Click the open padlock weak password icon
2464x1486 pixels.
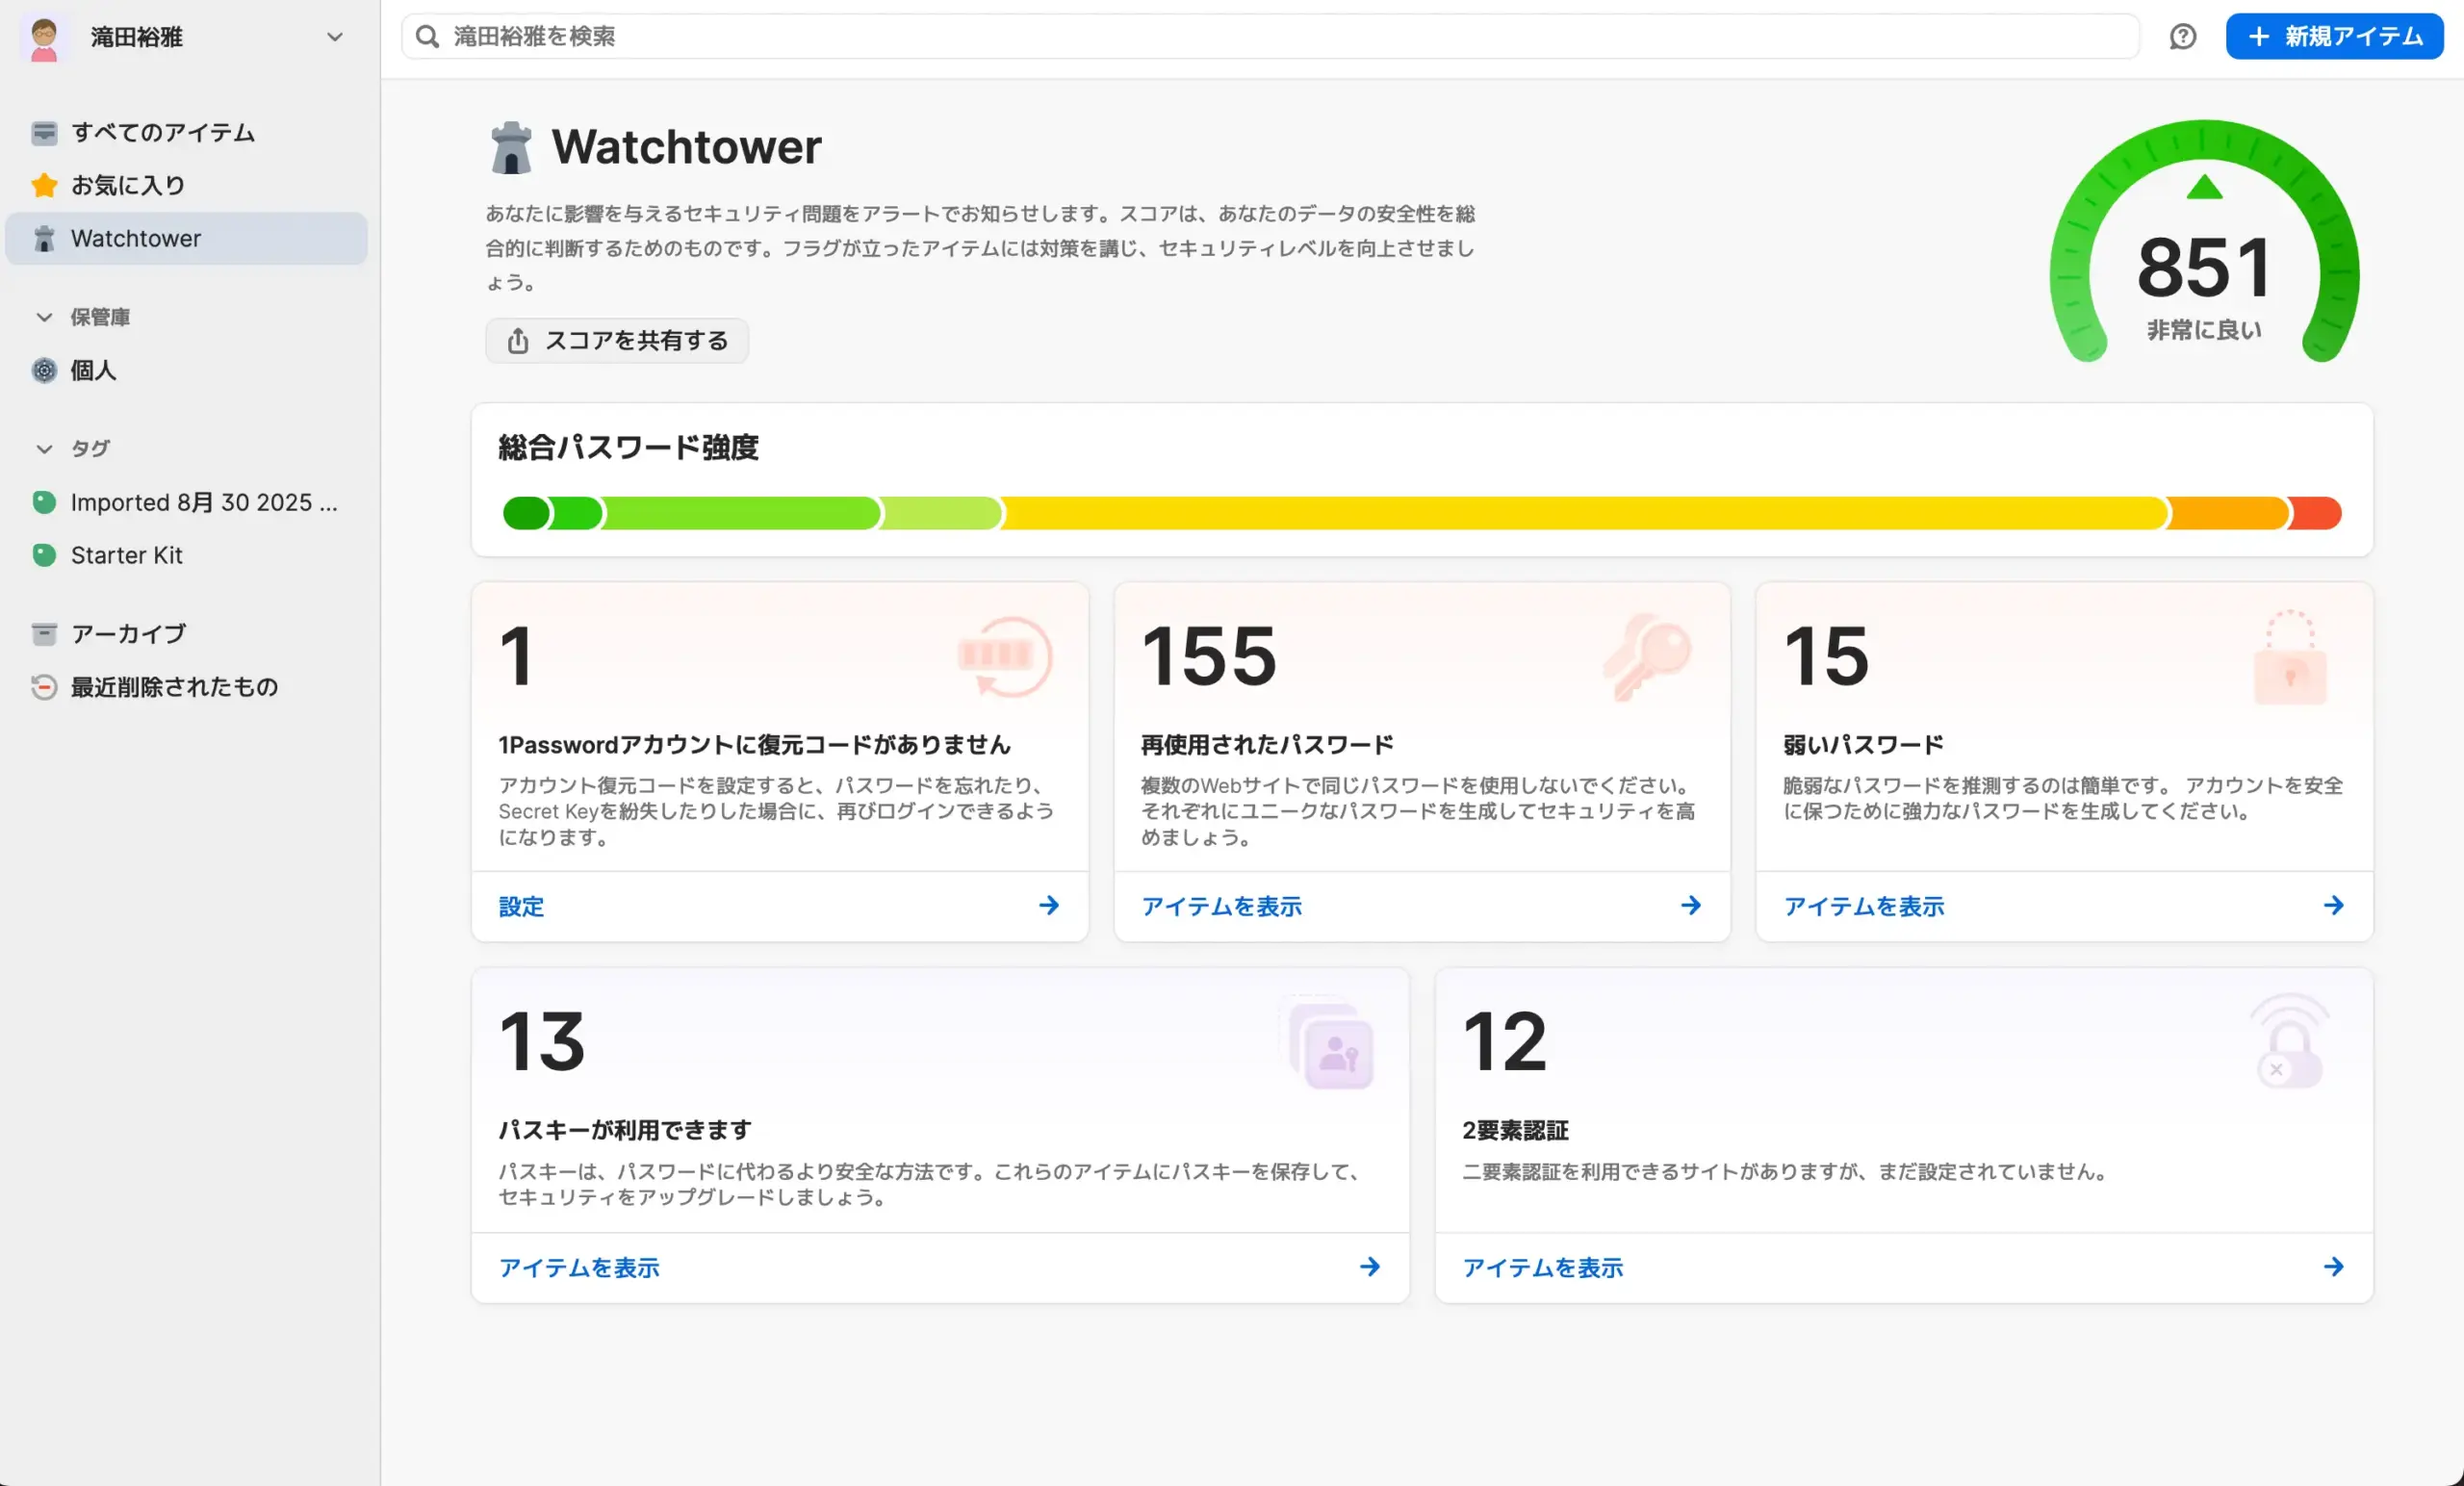(2290, 657)
